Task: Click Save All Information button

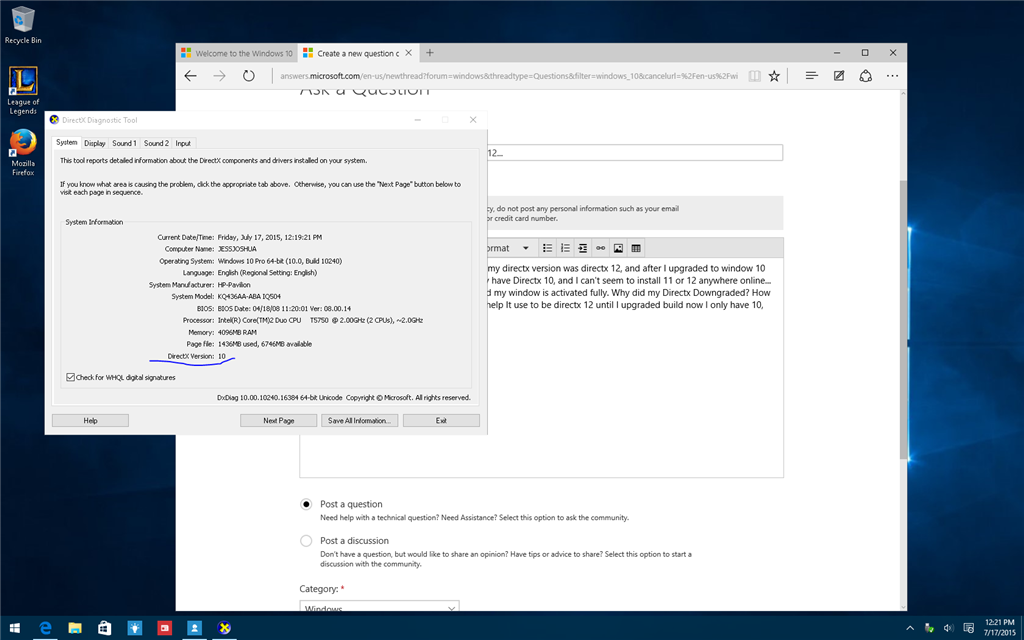Action: click(360, 421)
